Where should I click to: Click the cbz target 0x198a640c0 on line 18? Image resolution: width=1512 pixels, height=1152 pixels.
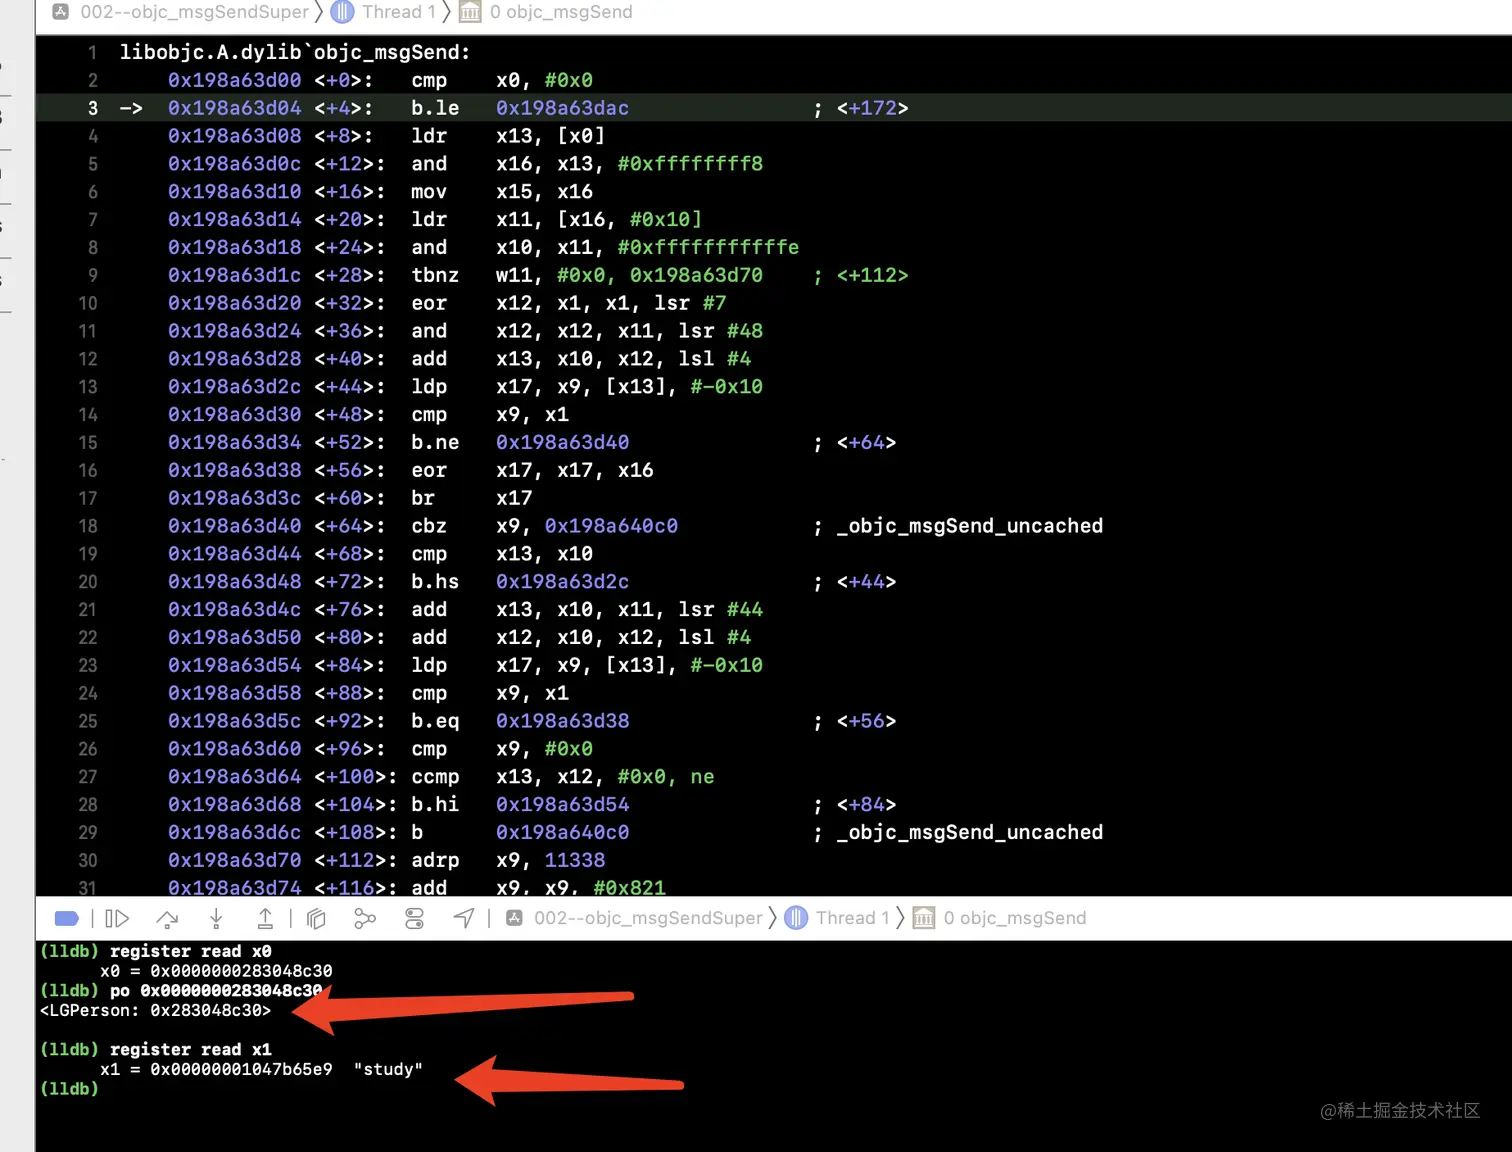(x=611, y=526)
